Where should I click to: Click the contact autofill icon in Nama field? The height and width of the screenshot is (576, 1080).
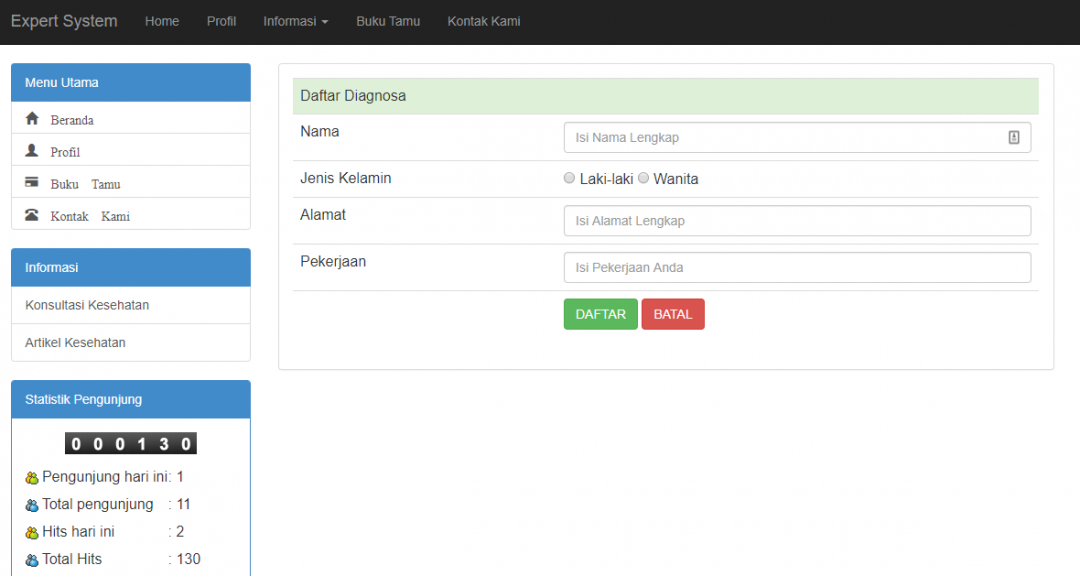click(1014, 137)
